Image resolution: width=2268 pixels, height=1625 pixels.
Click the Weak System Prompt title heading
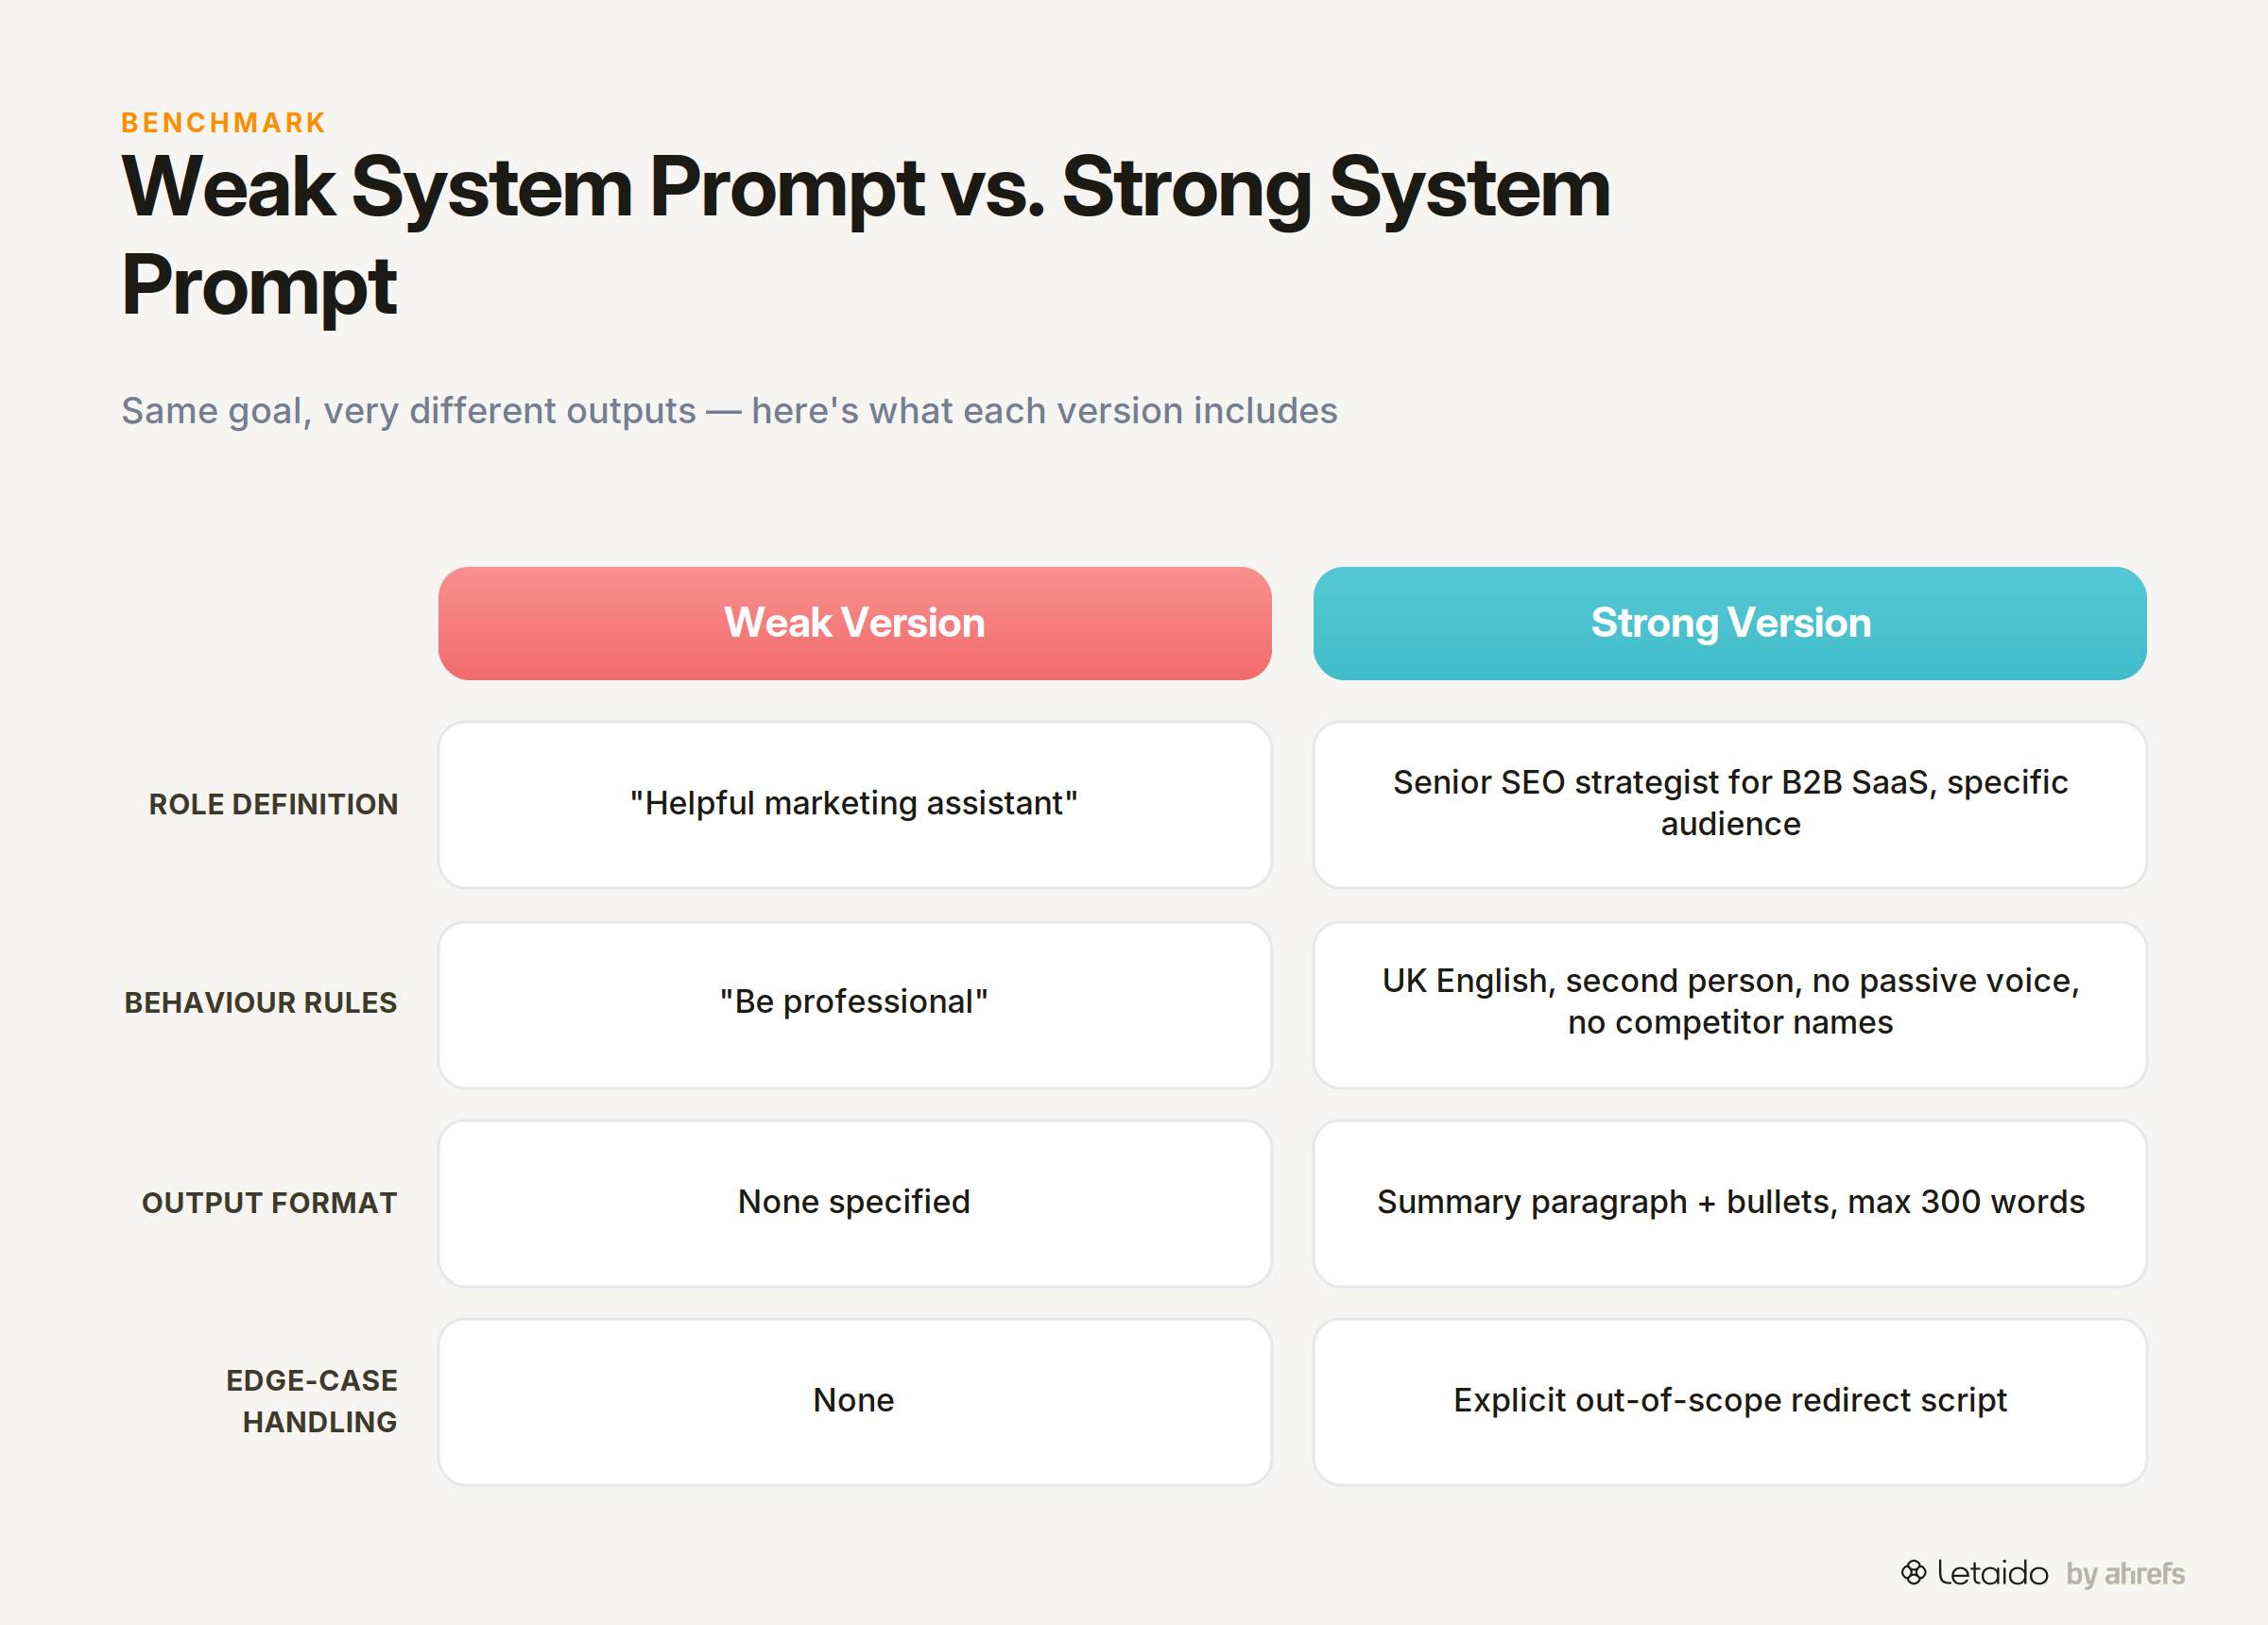pyautogui.click(x=866, y=236)
